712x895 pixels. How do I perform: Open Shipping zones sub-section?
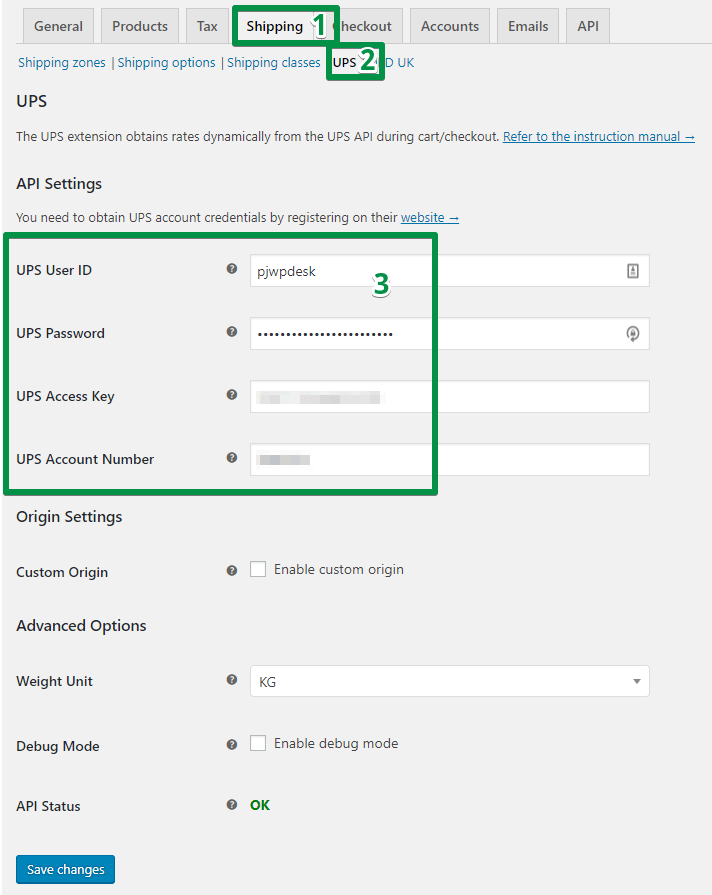coord(62,62)
